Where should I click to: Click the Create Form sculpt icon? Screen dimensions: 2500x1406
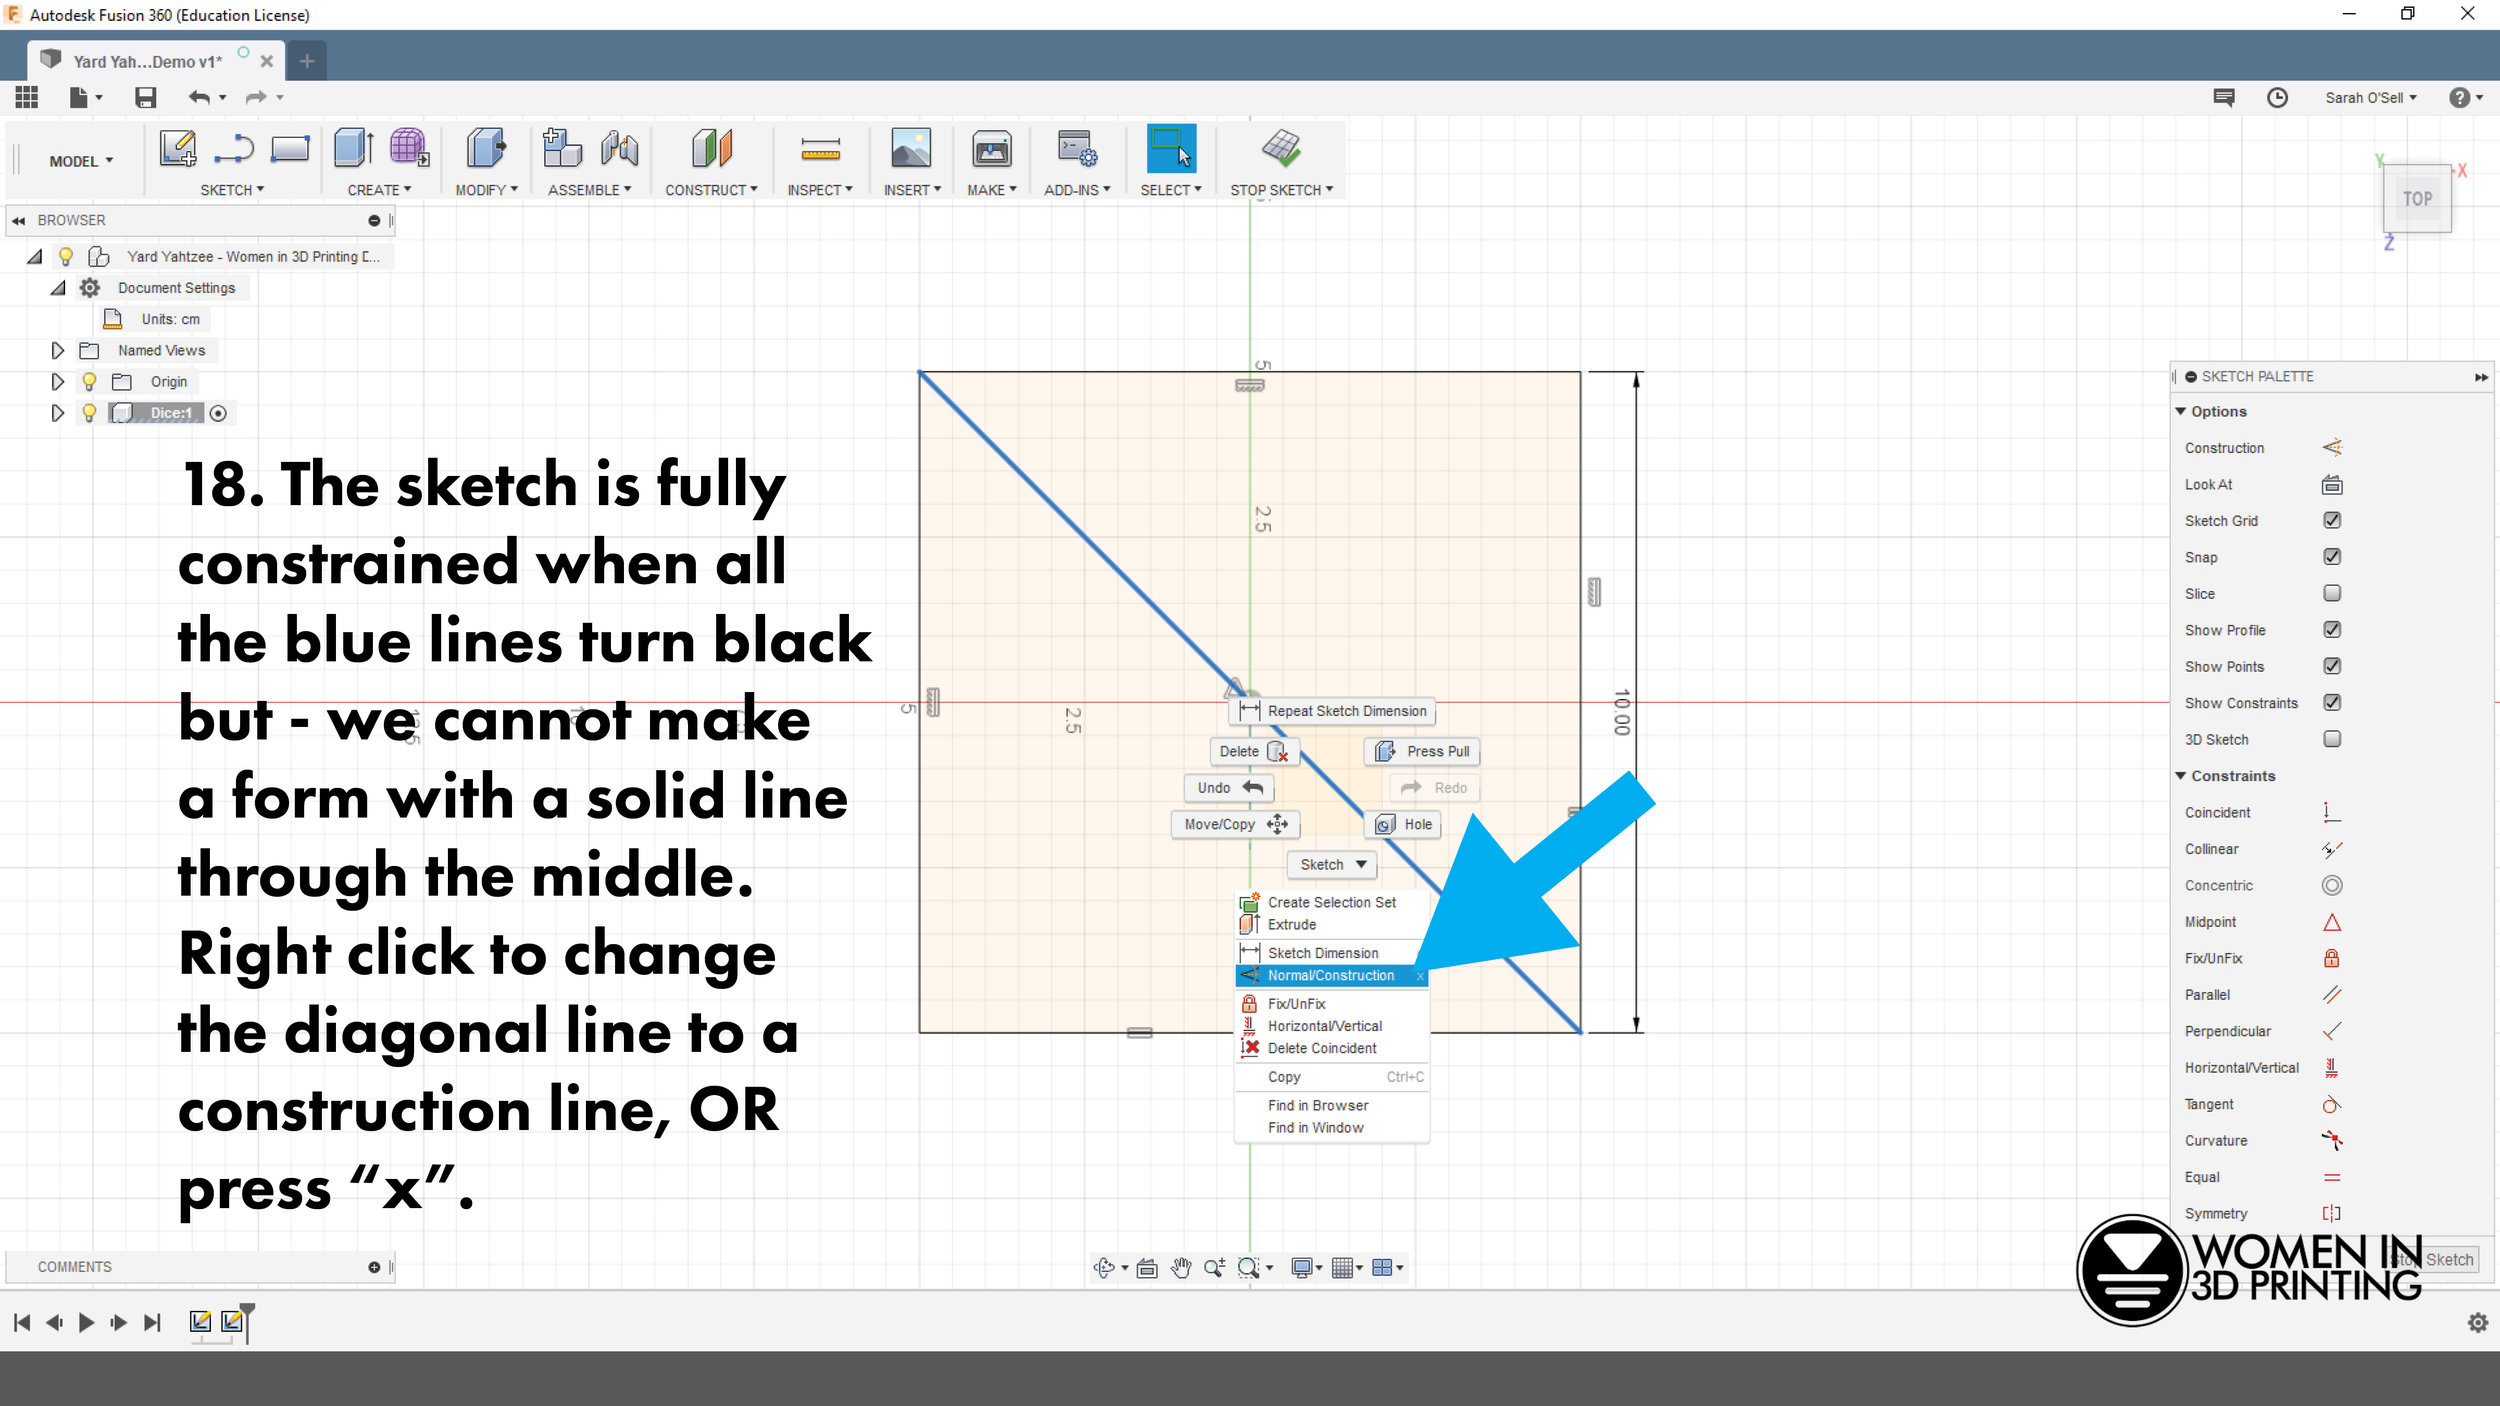(x=409, y=148)
